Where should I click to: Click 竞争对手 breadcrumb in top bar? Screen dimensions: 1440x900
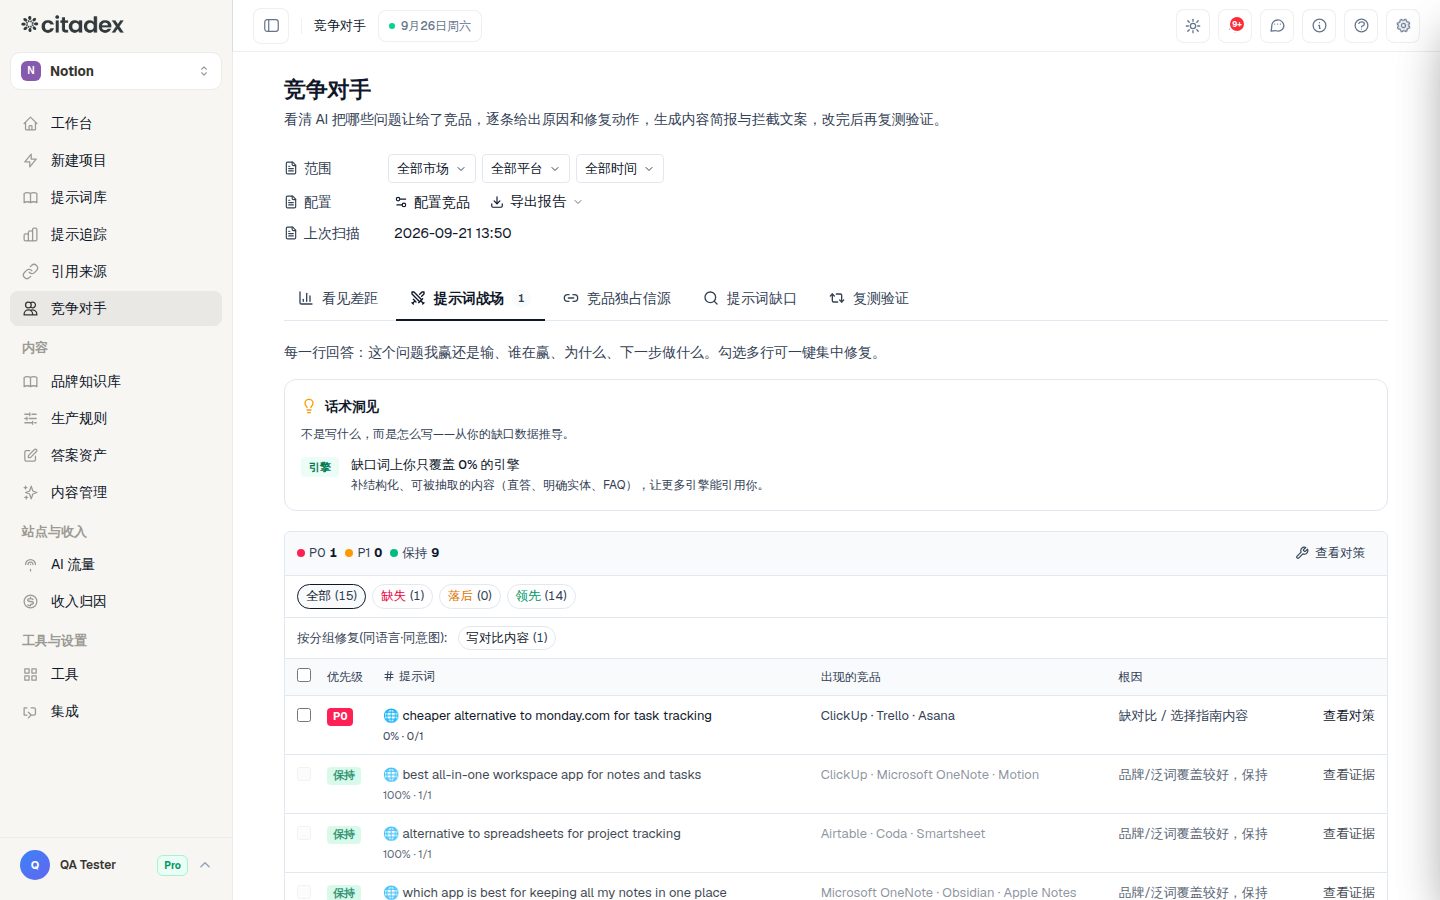(339, 26)
